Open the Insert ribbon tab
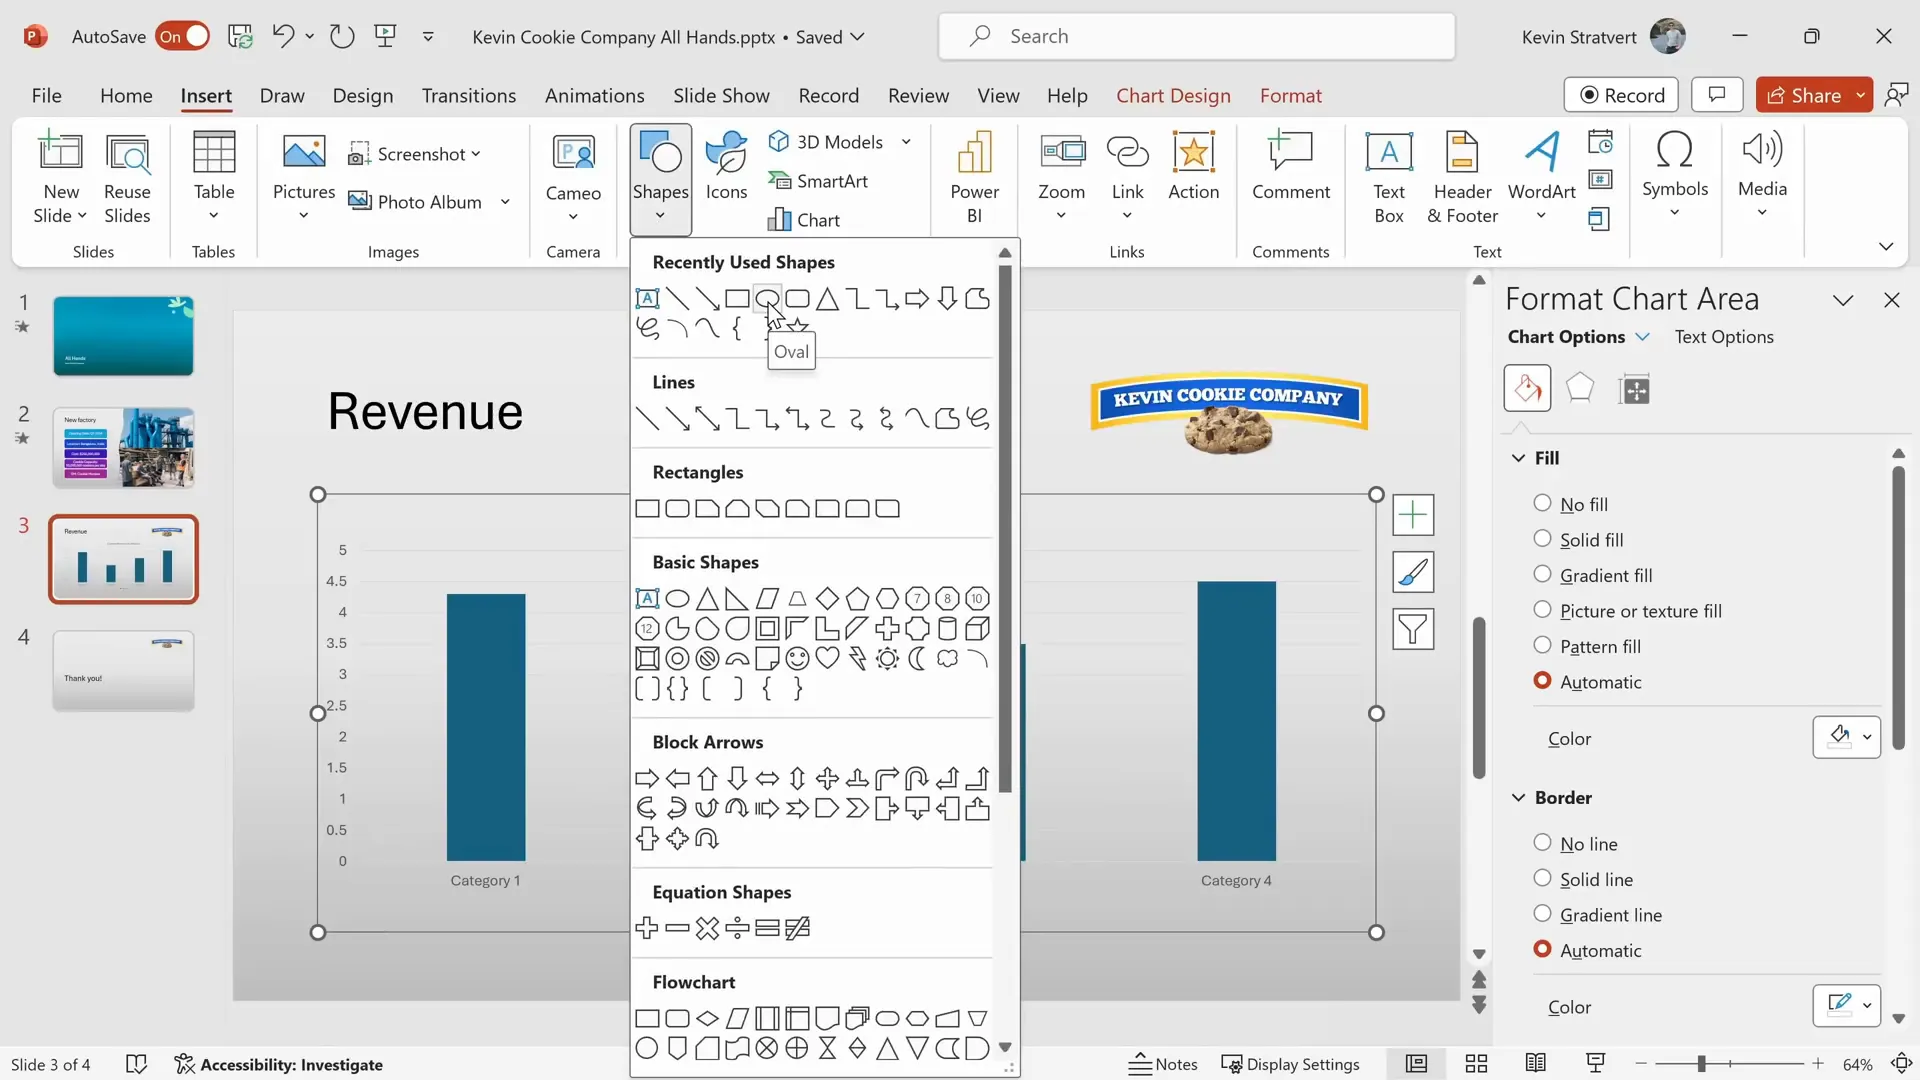1920x1080 pixels. point(206,96)
